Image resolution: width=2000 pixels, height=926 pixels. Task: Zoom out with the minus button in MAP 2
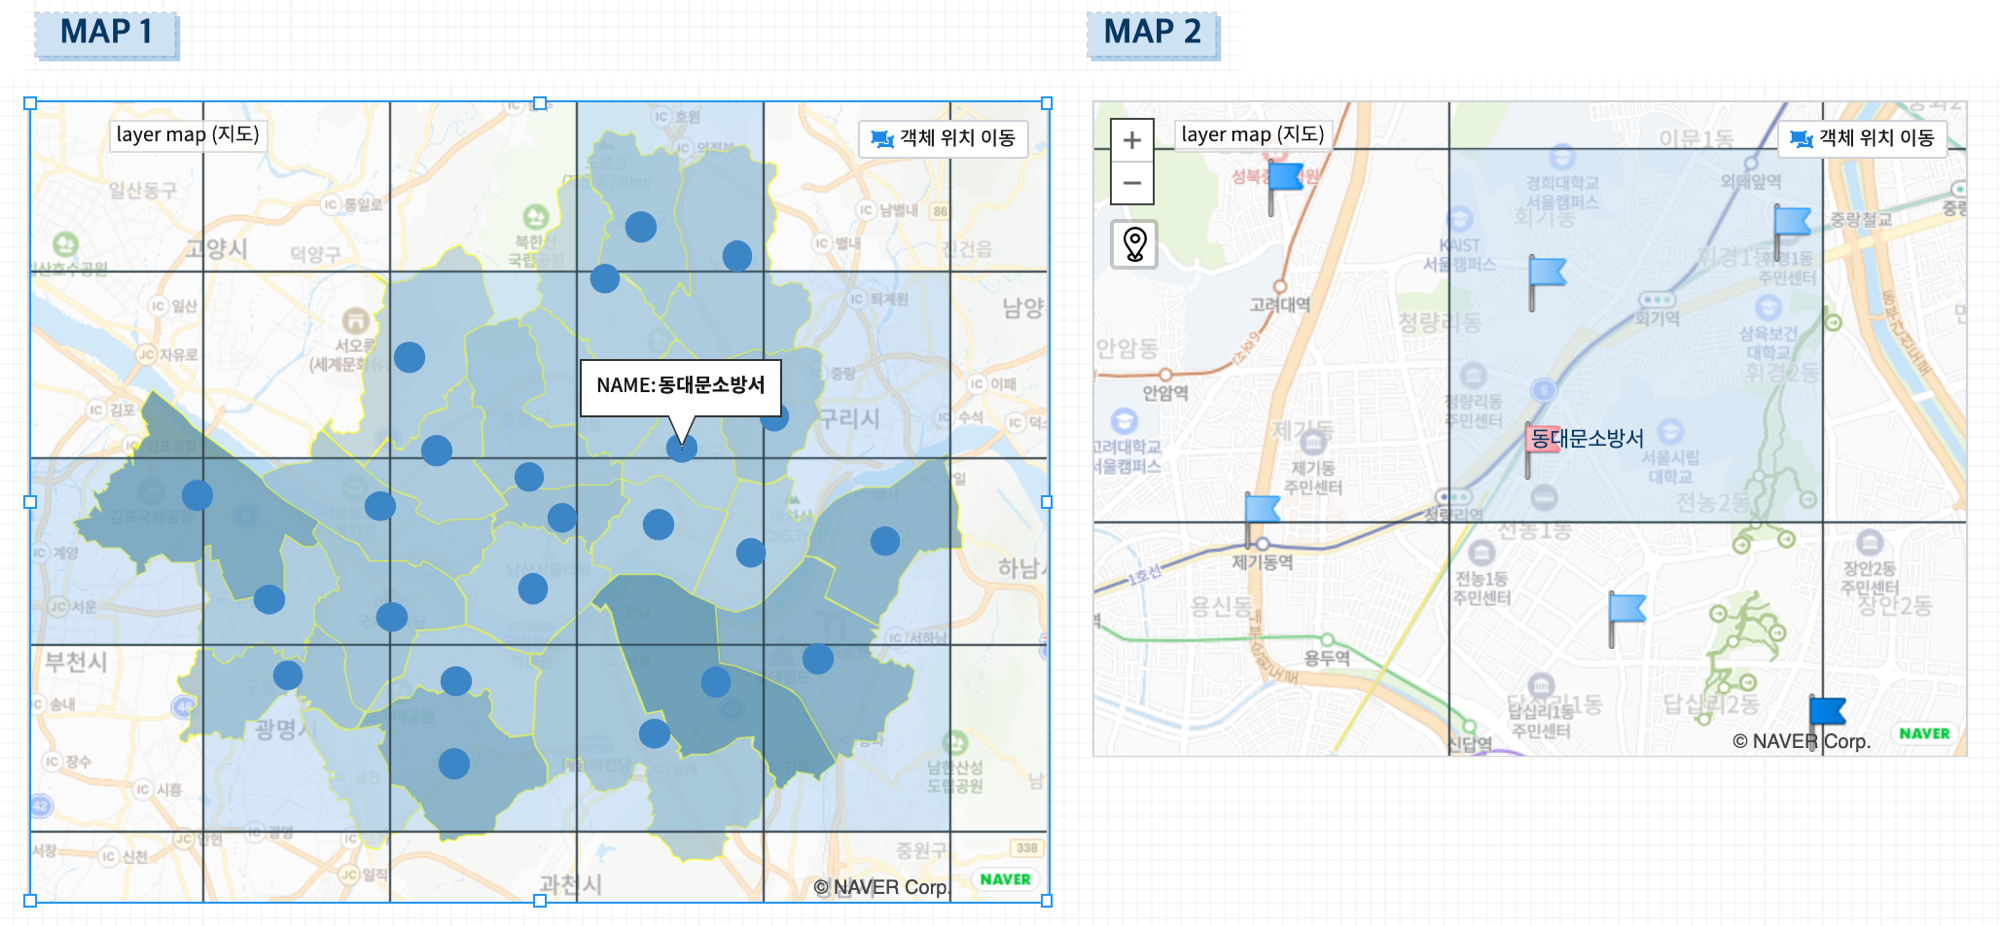[x=1132, y=183]
